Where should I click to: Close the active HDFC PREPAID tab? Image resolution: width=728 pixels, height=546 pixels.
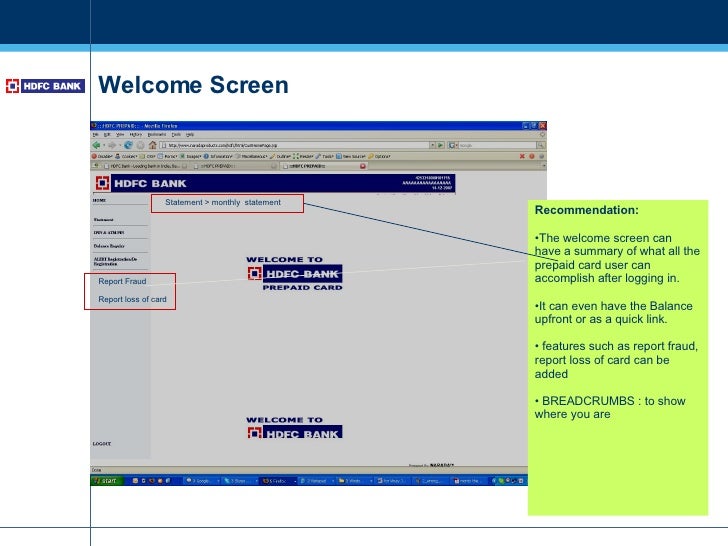[x=363, y=166]
